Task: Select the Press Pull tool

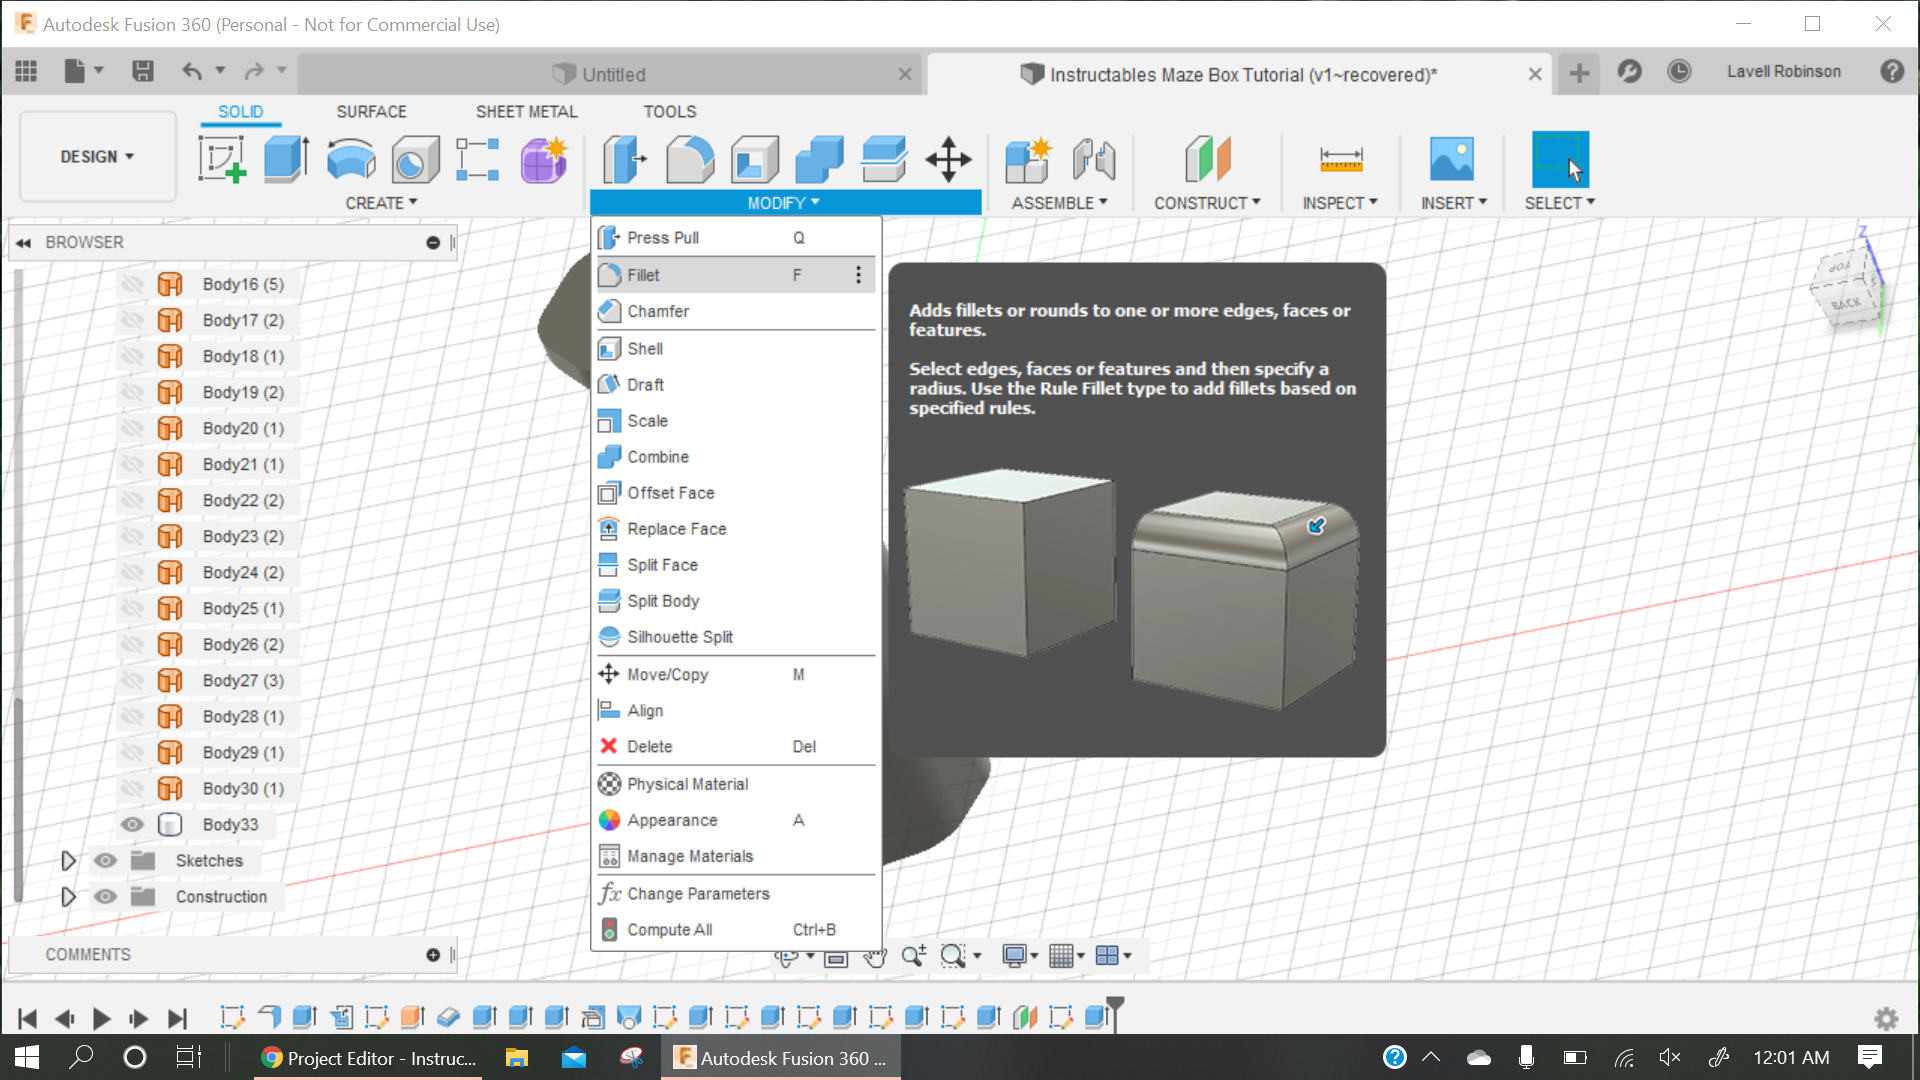Action: (661, 237)
